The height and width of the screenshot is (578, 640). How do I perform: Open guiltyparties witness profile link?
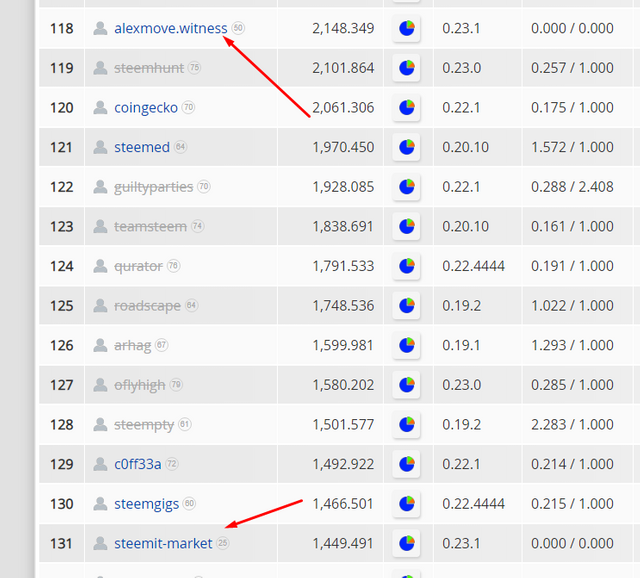point(153,187)
